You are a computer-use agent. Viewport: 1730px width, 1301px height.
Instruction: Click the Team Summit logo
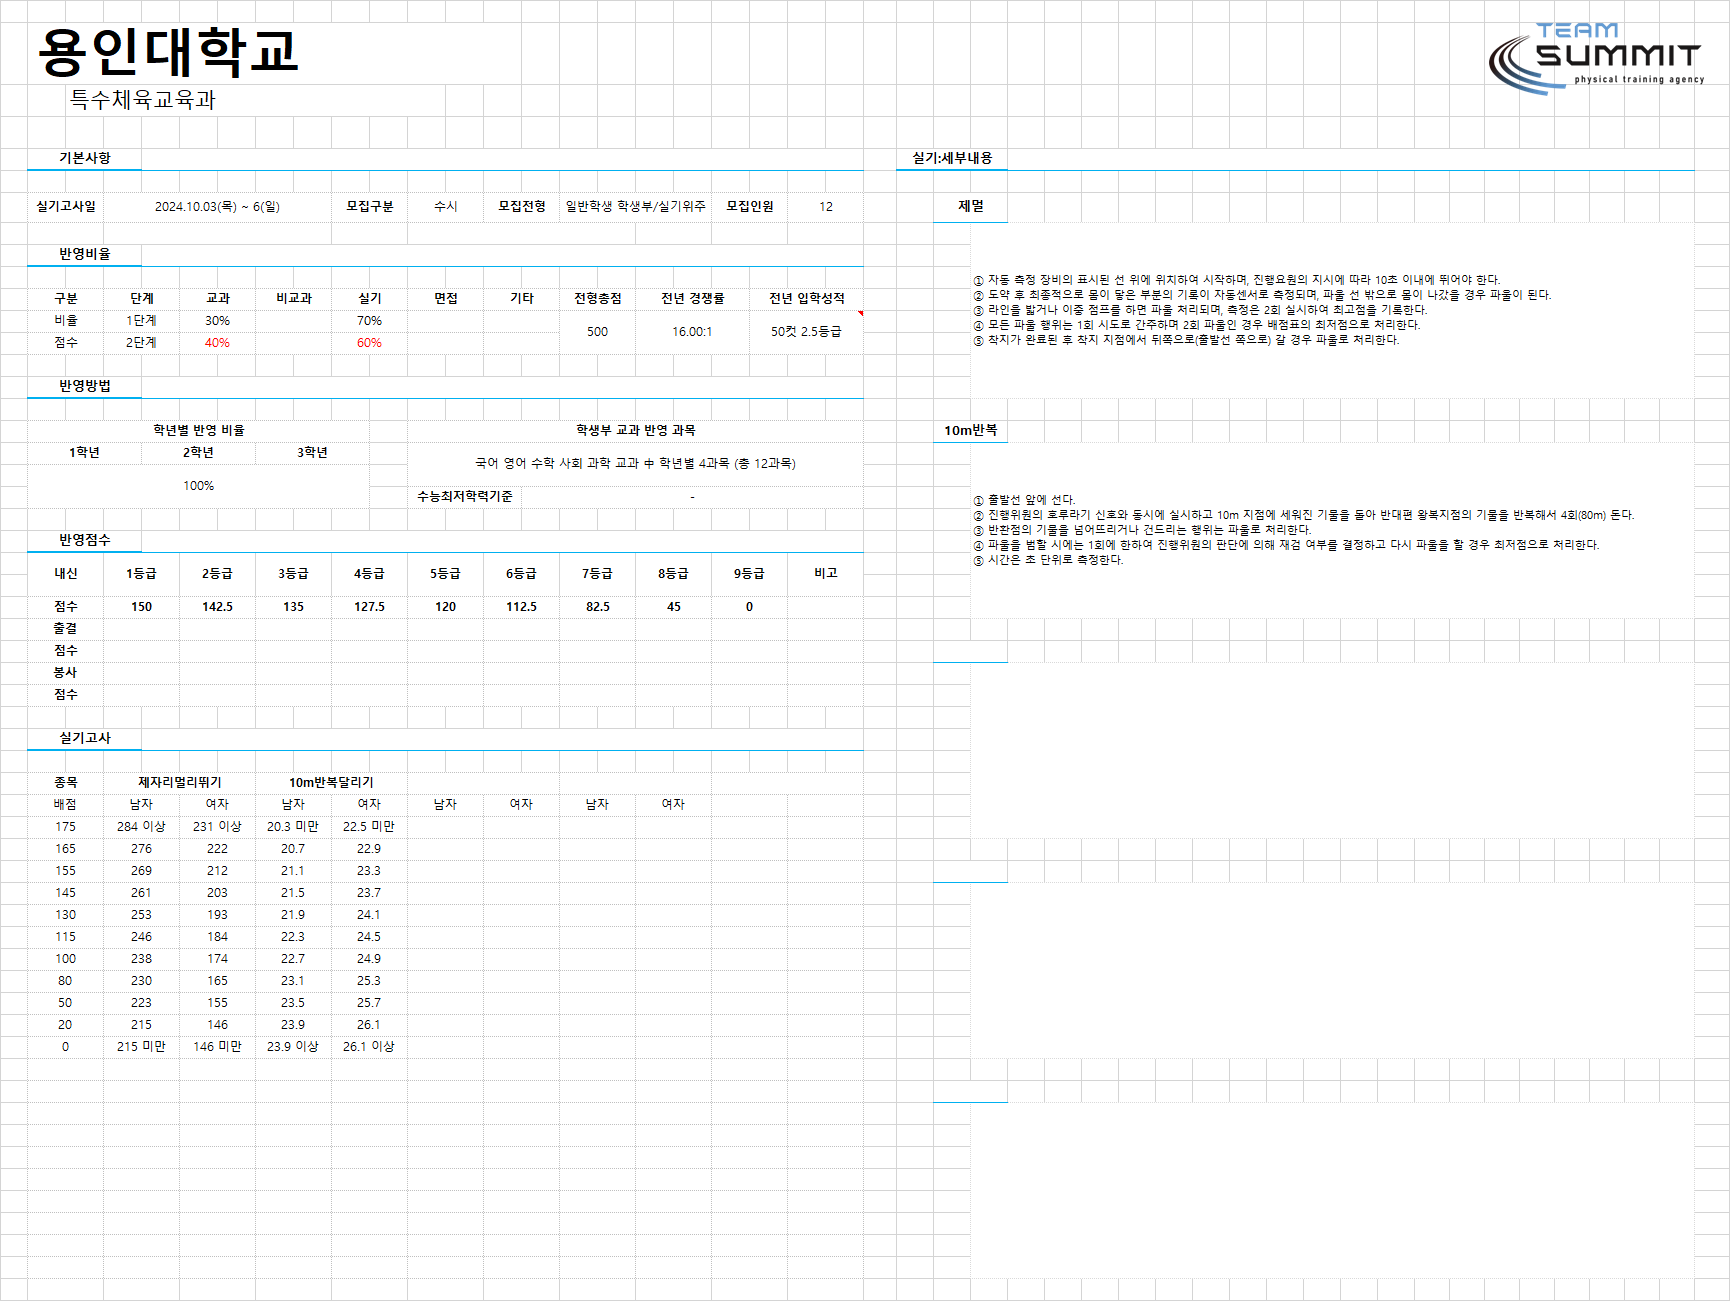(1596, 58)
